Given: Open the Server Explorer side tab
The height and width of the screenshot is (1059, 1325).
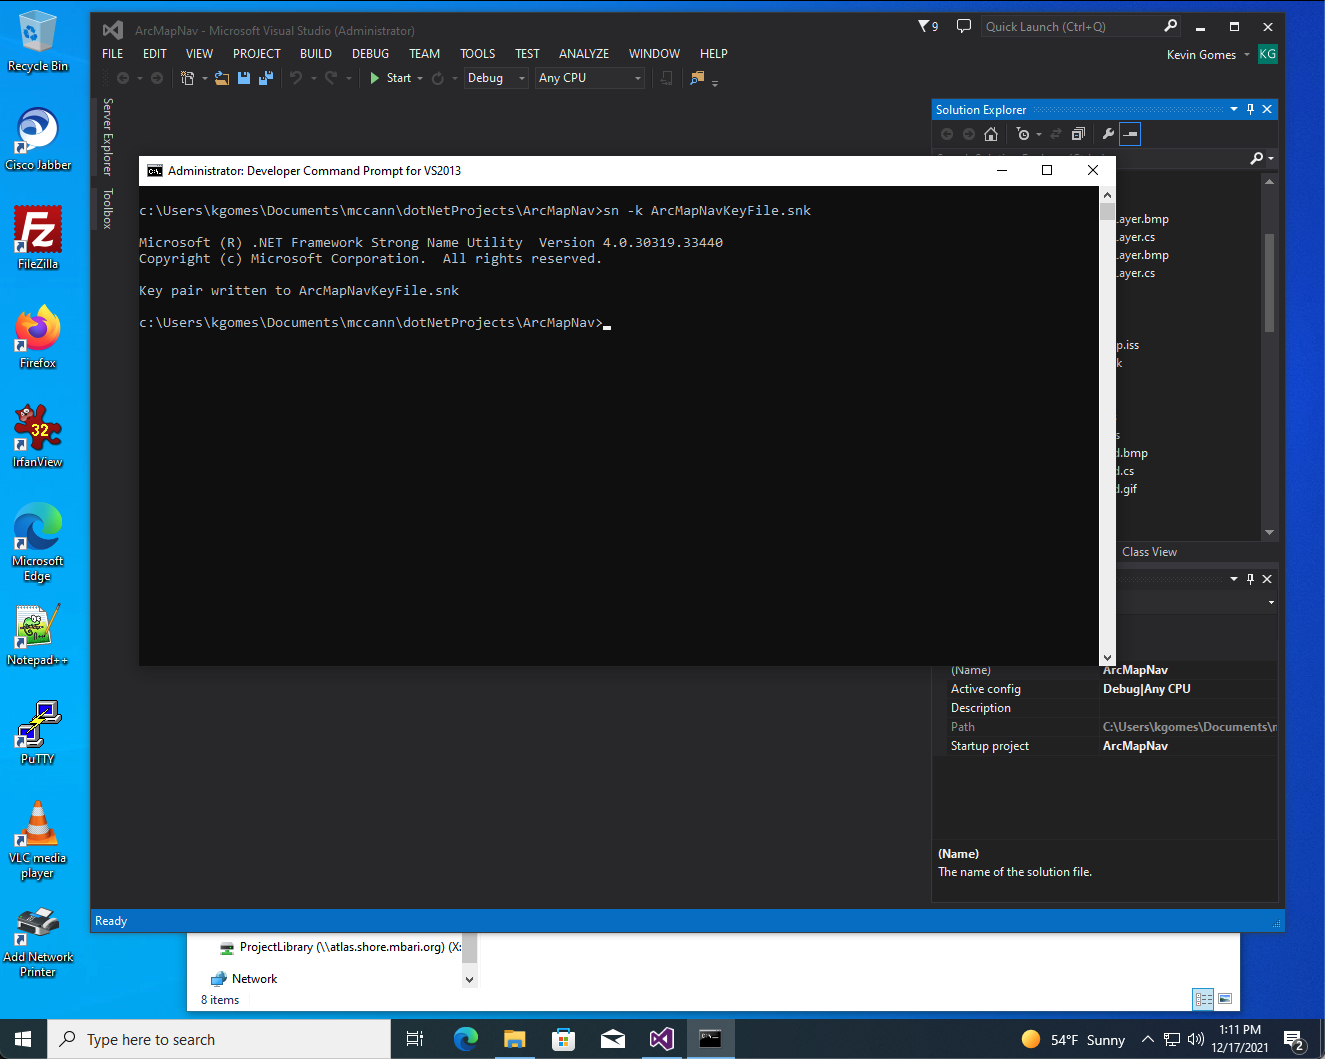Looking at the screenshot, I should pos(108,136).
